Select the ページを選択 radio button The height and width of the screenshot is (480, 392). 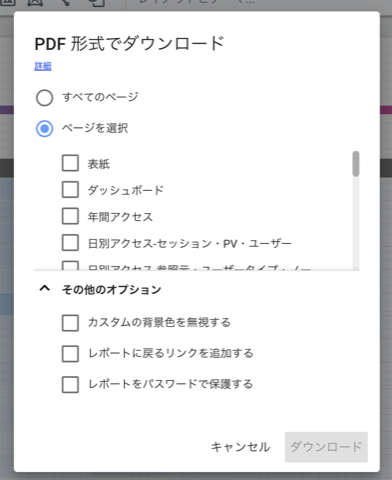click(x=45, y=129)
